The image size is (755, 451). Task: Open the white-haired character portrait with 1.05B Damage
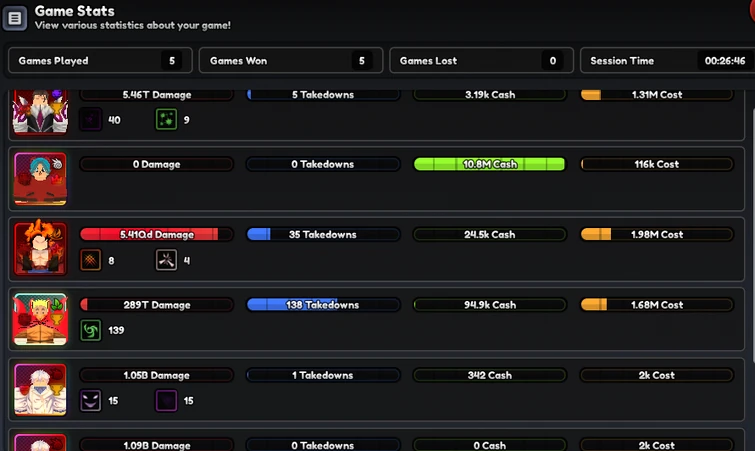point(40,389)
